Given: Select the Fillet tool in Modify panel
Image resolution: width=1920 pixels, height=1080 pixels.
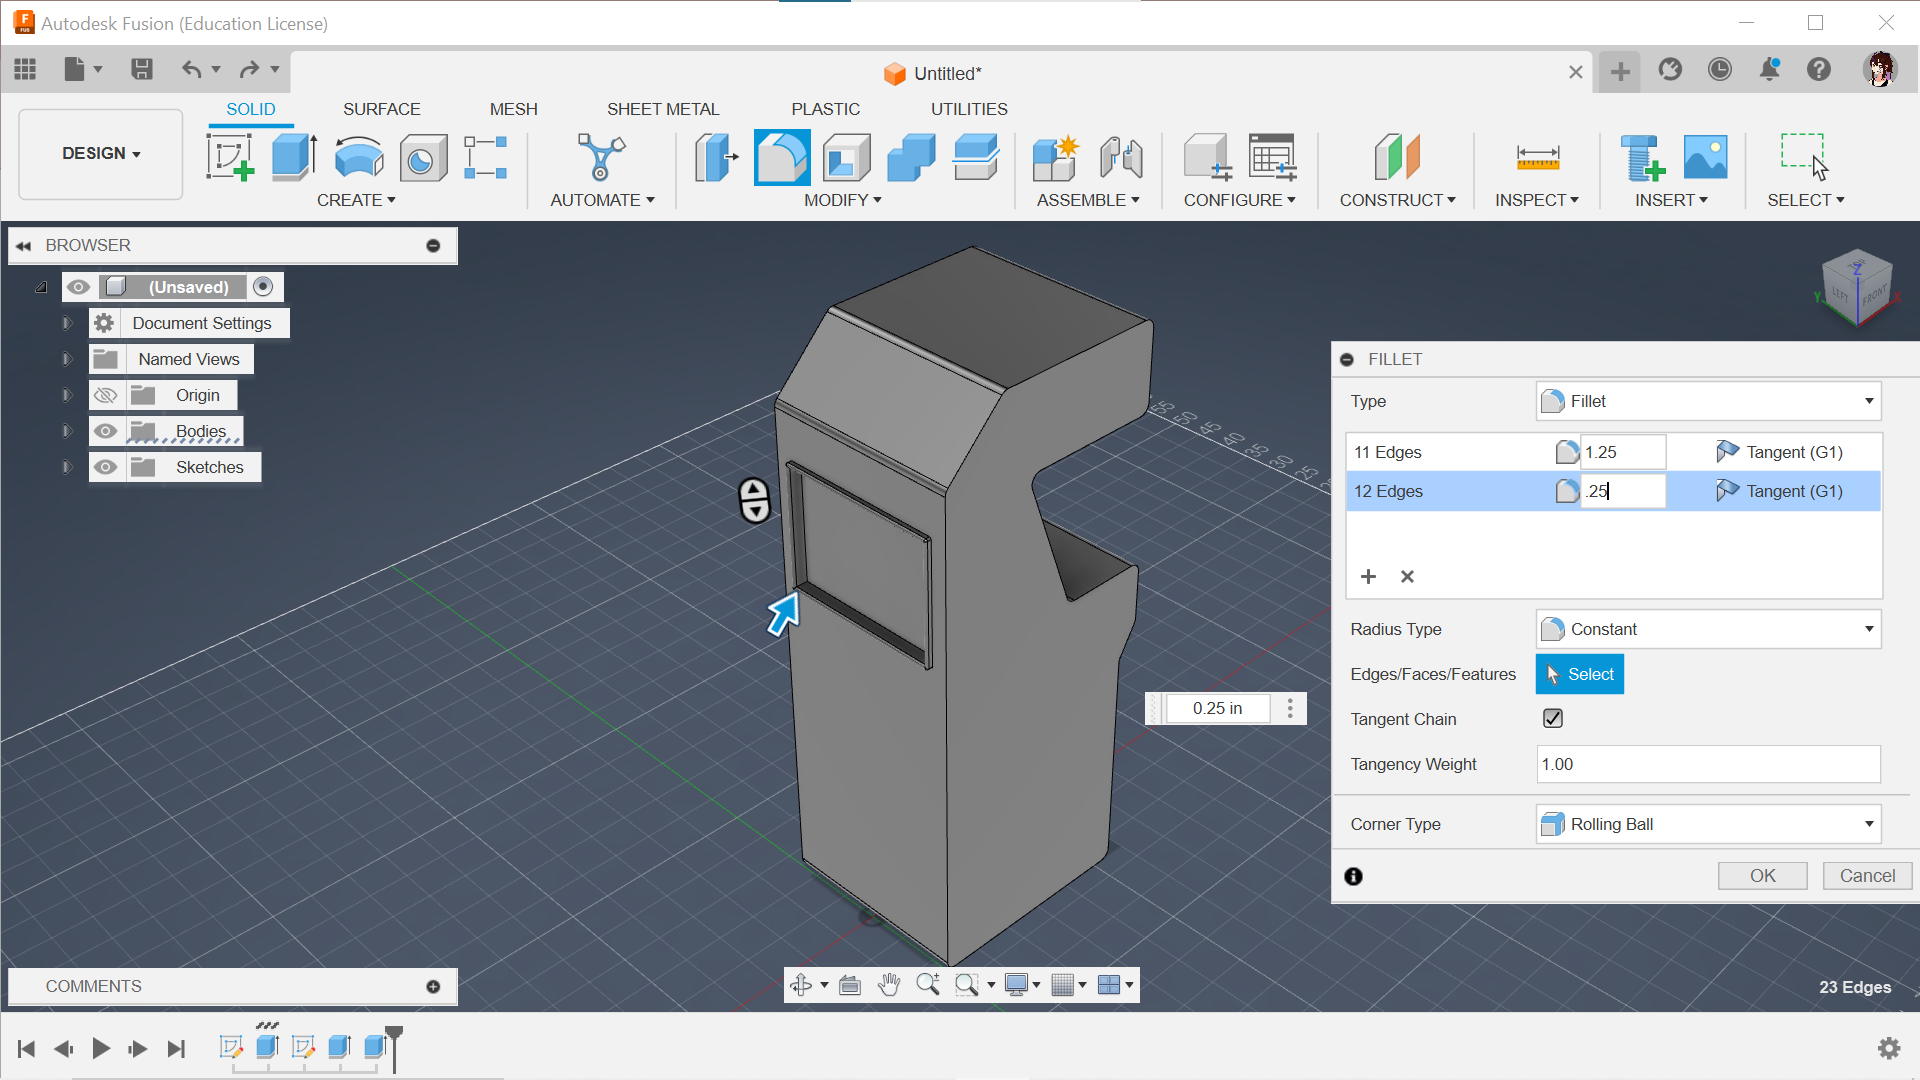Looking at the screenshot, I should pyautogui.click(x=779, y=156).
